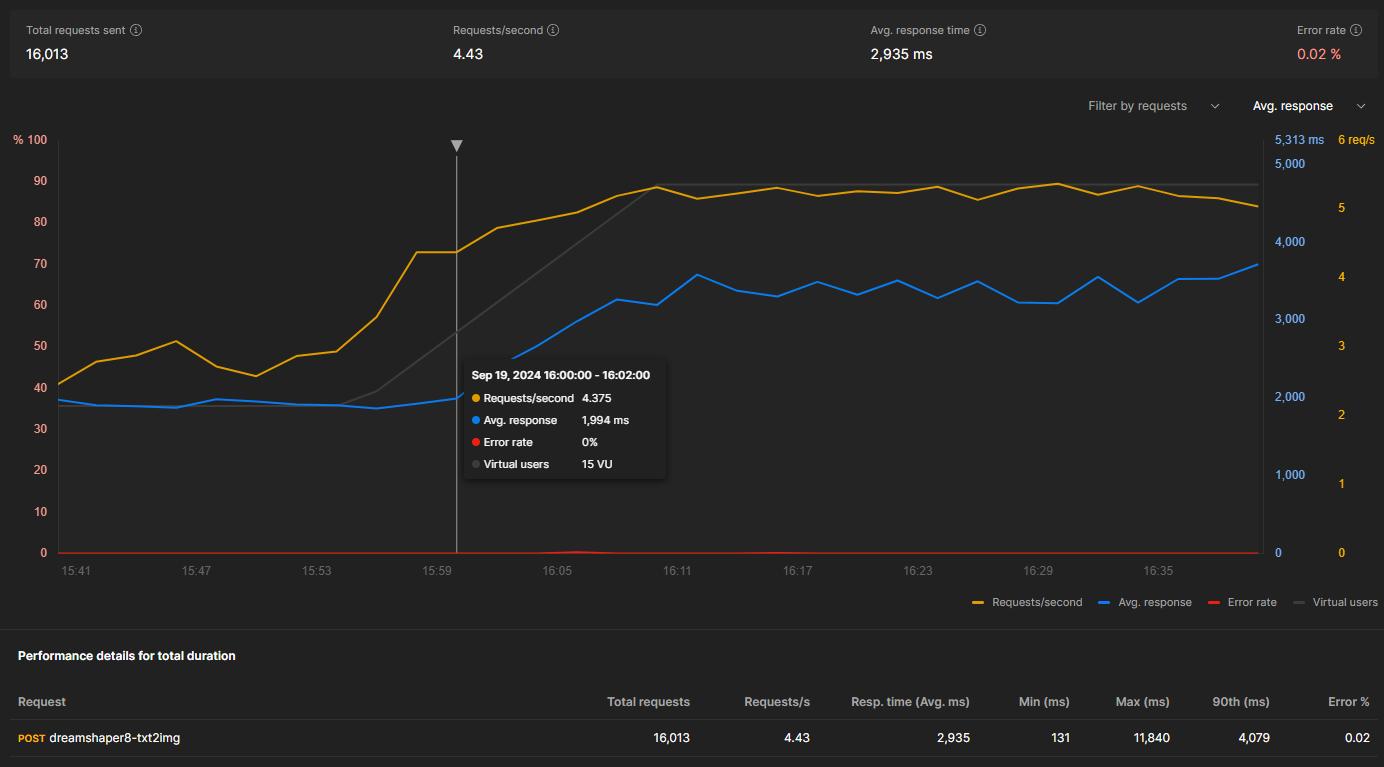Click the 16:17 time axis label
The height and width of the screenshot is (767, 1384).
click(x=797, y=571)
